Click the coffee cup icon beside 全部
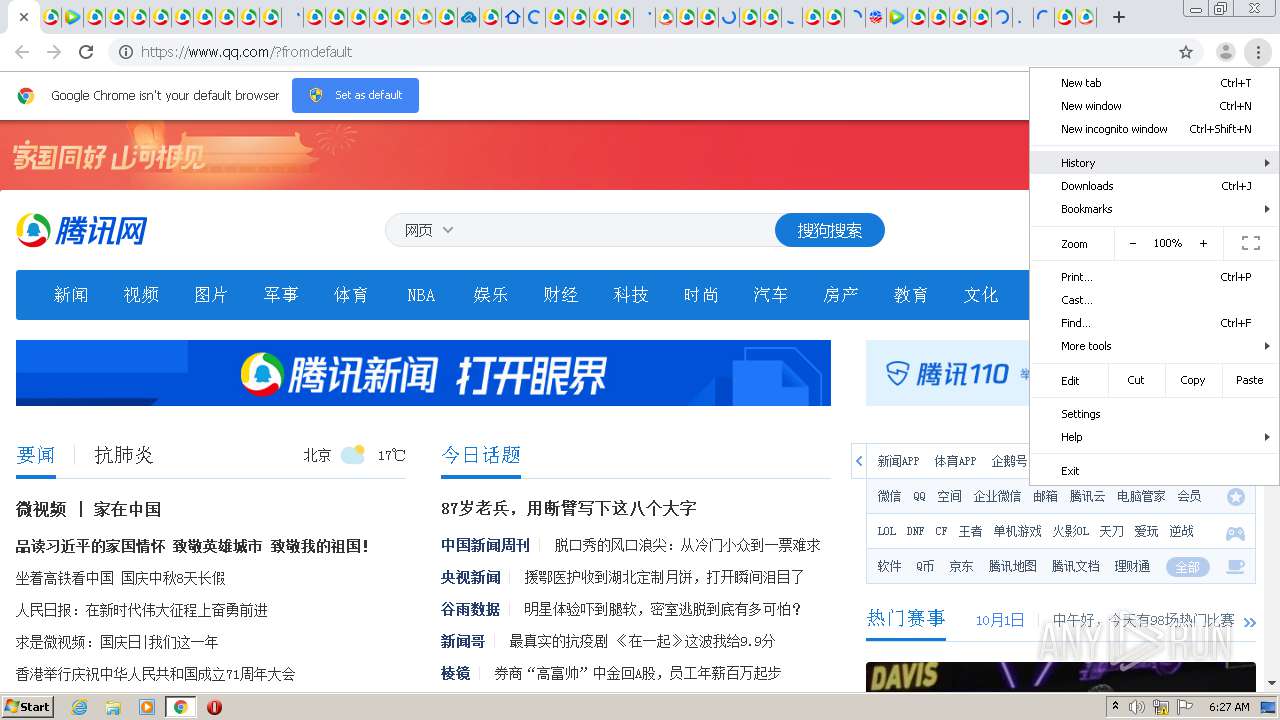 point(1236,566)
